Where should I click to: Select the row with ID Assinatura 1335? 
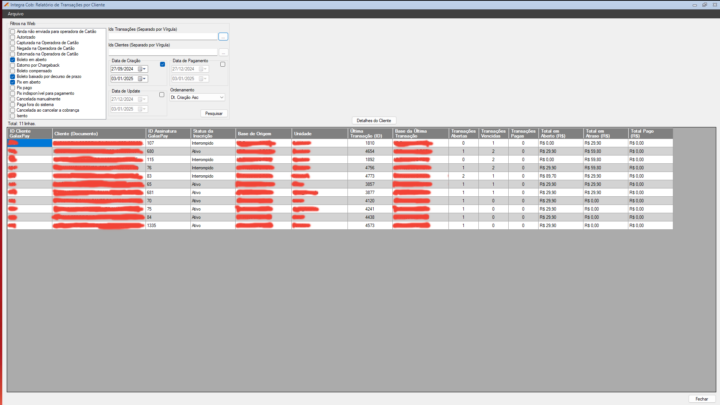(x=340, y=225)
